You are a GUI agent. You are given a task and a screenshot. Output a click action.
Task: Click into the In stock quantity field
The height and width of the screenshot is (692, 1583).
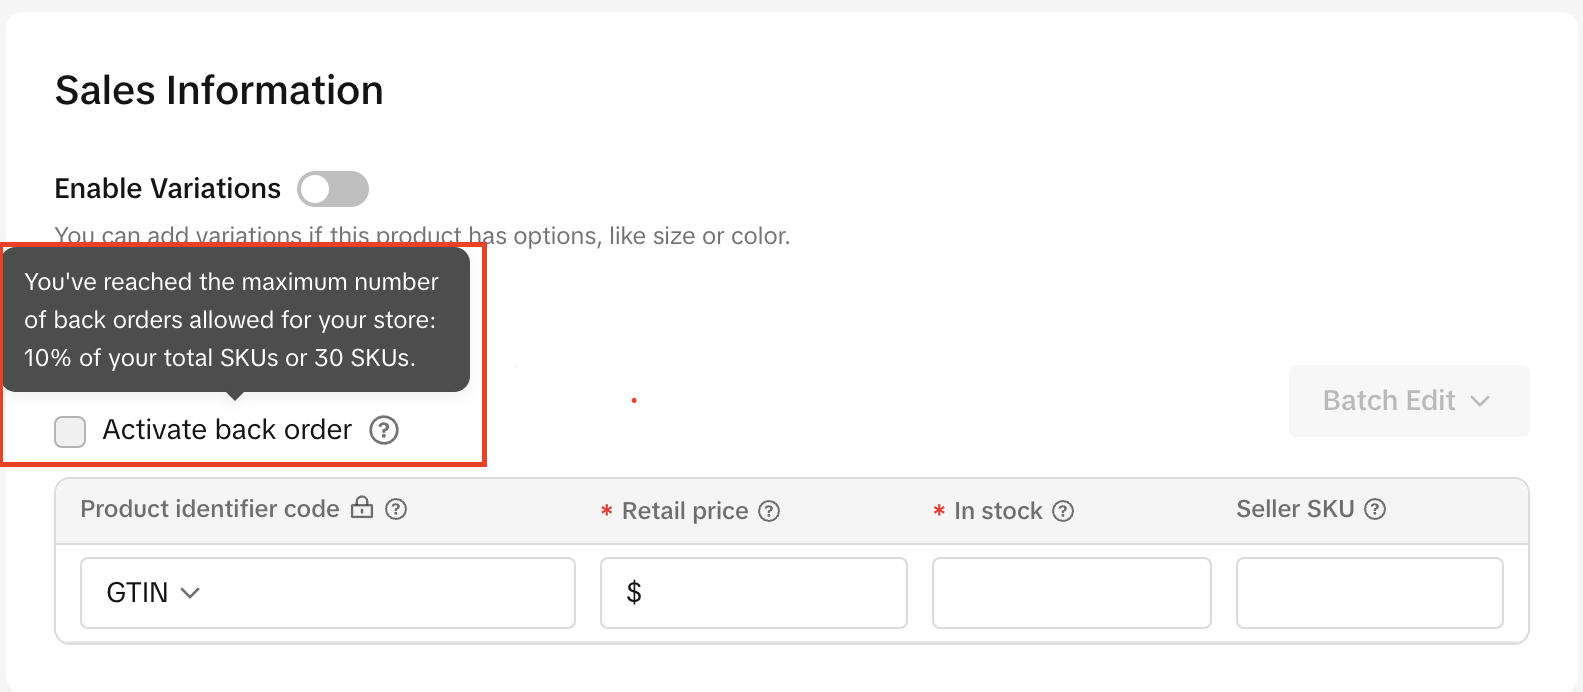(1071, 593)
